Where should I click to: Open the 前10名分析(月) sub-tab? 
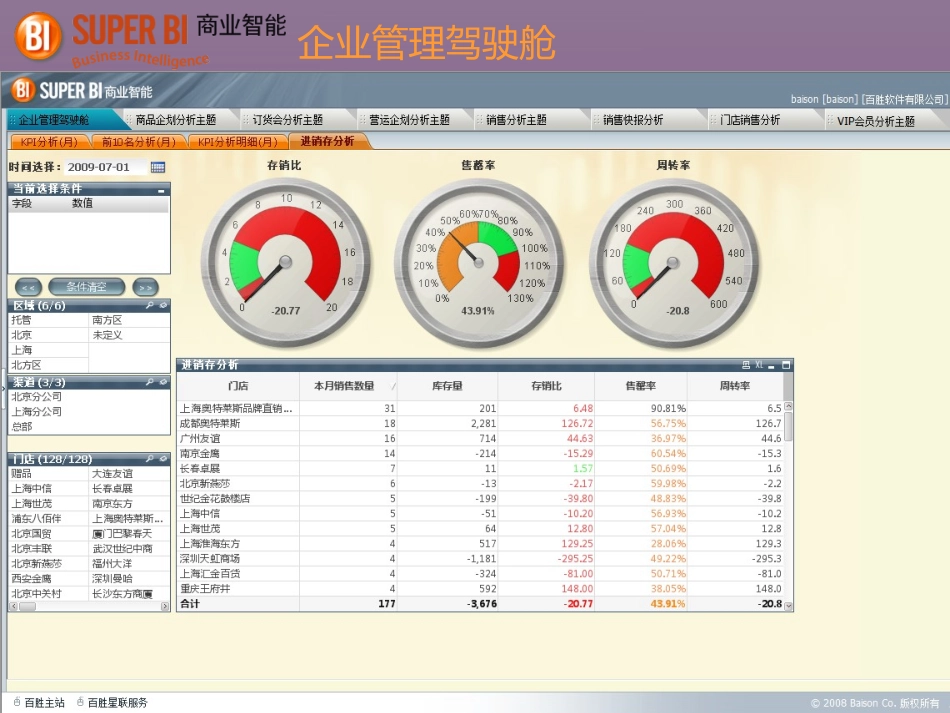[139, 142]
